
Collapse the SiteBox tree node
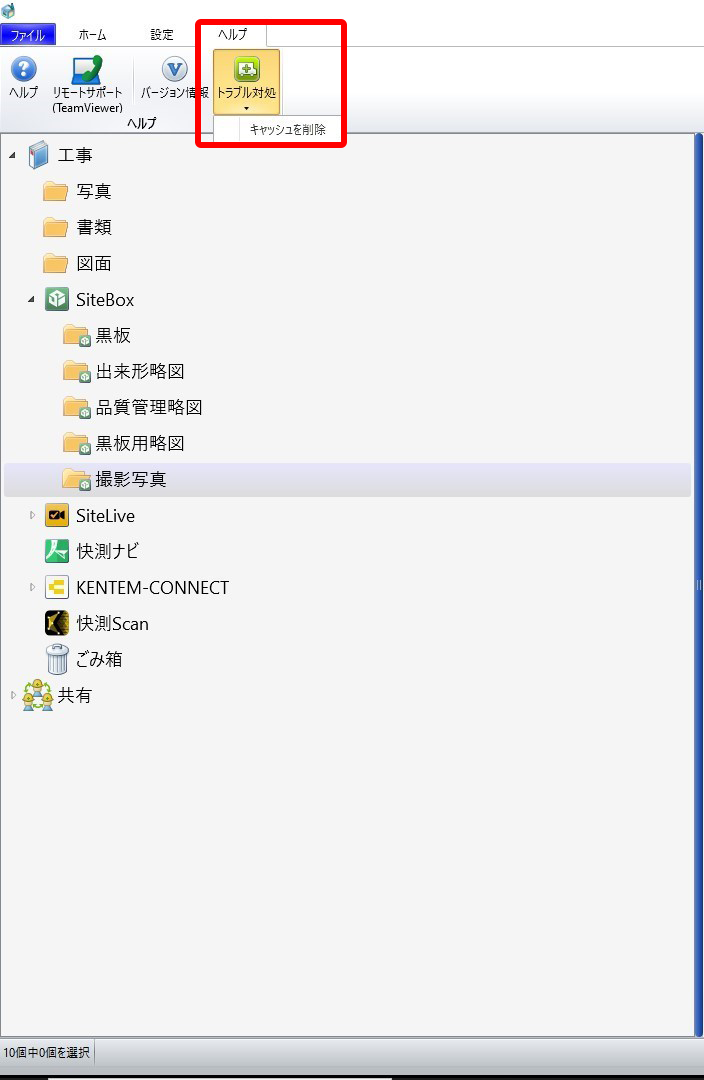pyautogui.click(x=32, y=300)
